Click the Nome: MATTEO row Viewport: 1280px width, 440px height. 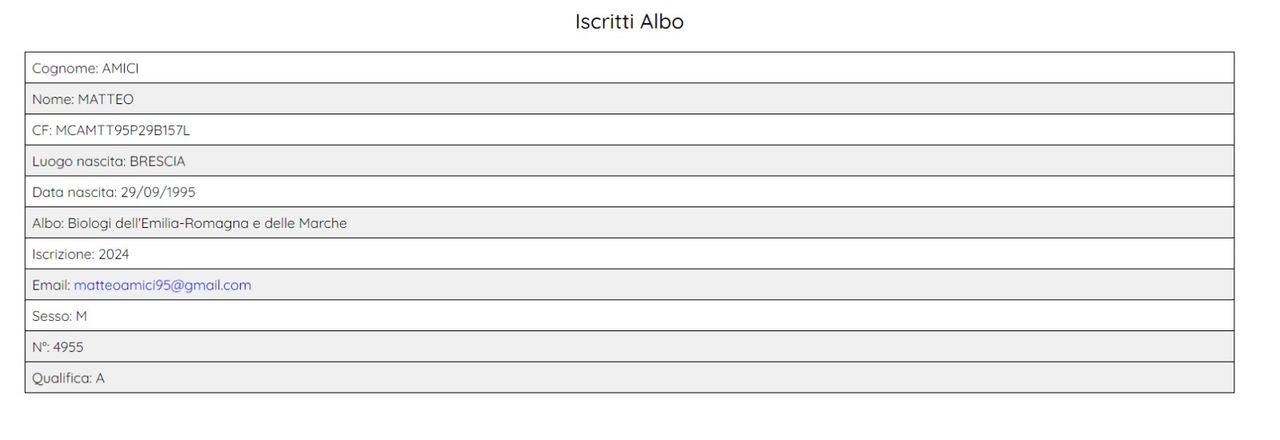point(629,99)
